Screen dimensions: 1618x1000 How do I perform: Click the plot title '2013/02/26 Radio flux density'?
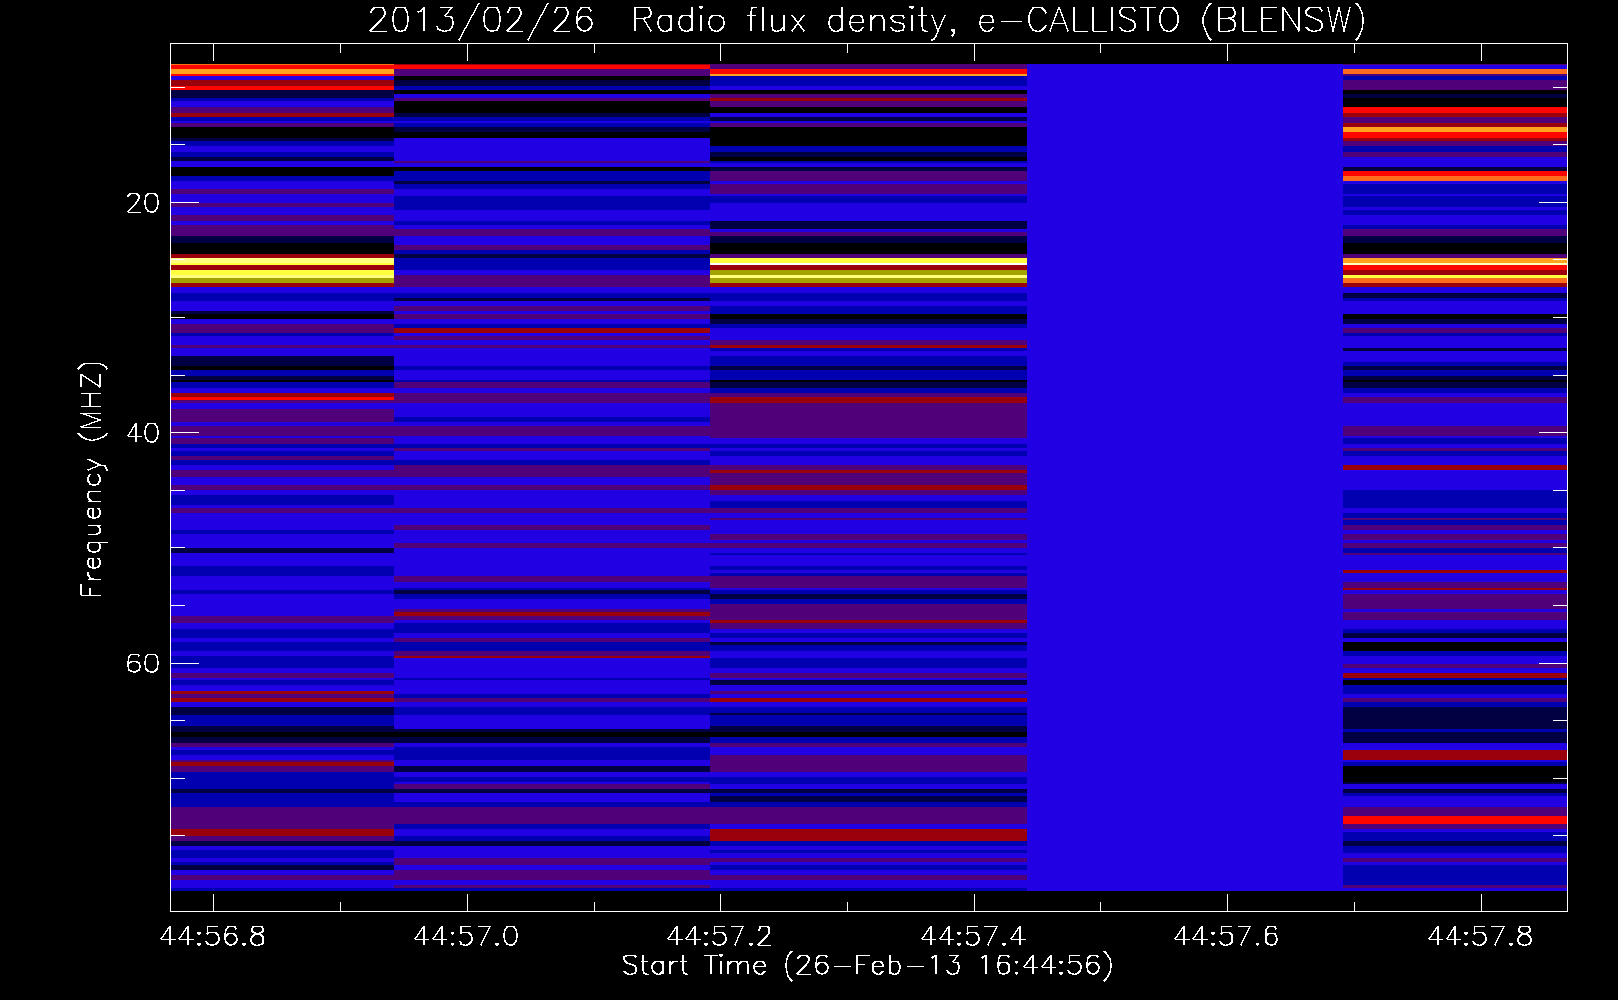658,21
